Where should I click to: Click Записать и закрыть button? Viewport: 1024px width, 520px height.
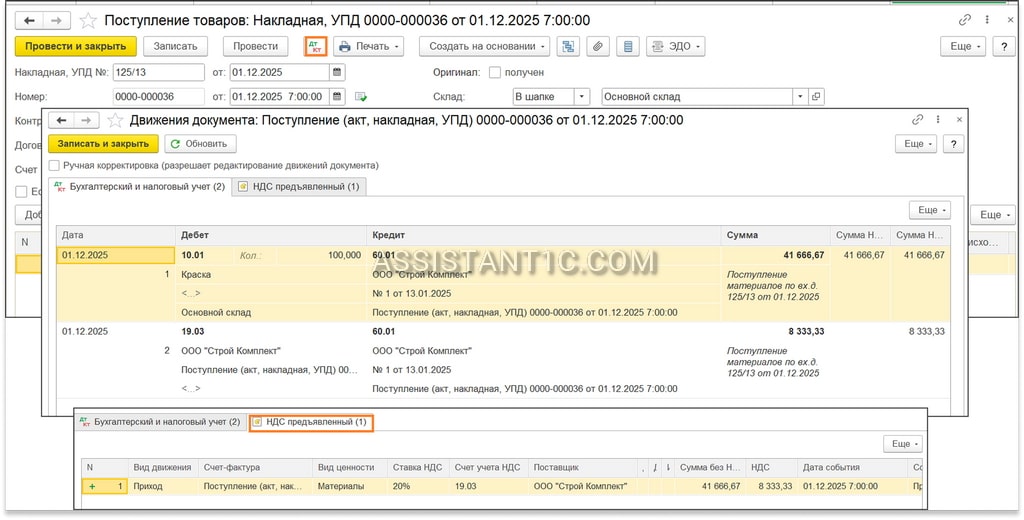point(103,144)
